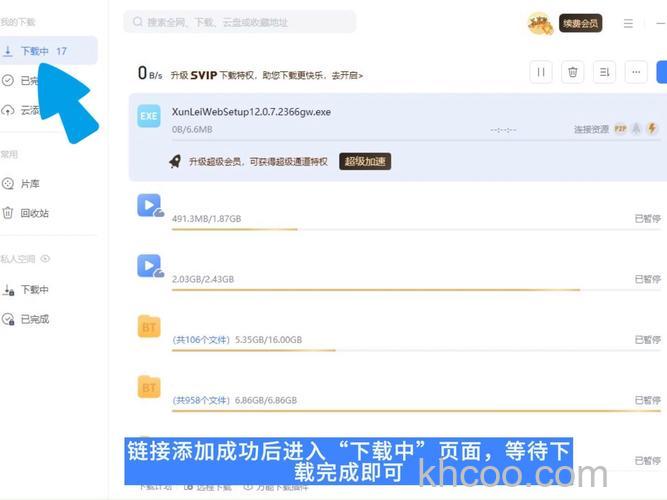Pause all downloads with the pause icon
This screenshot has width=667, height=500.
click(541, 72)
